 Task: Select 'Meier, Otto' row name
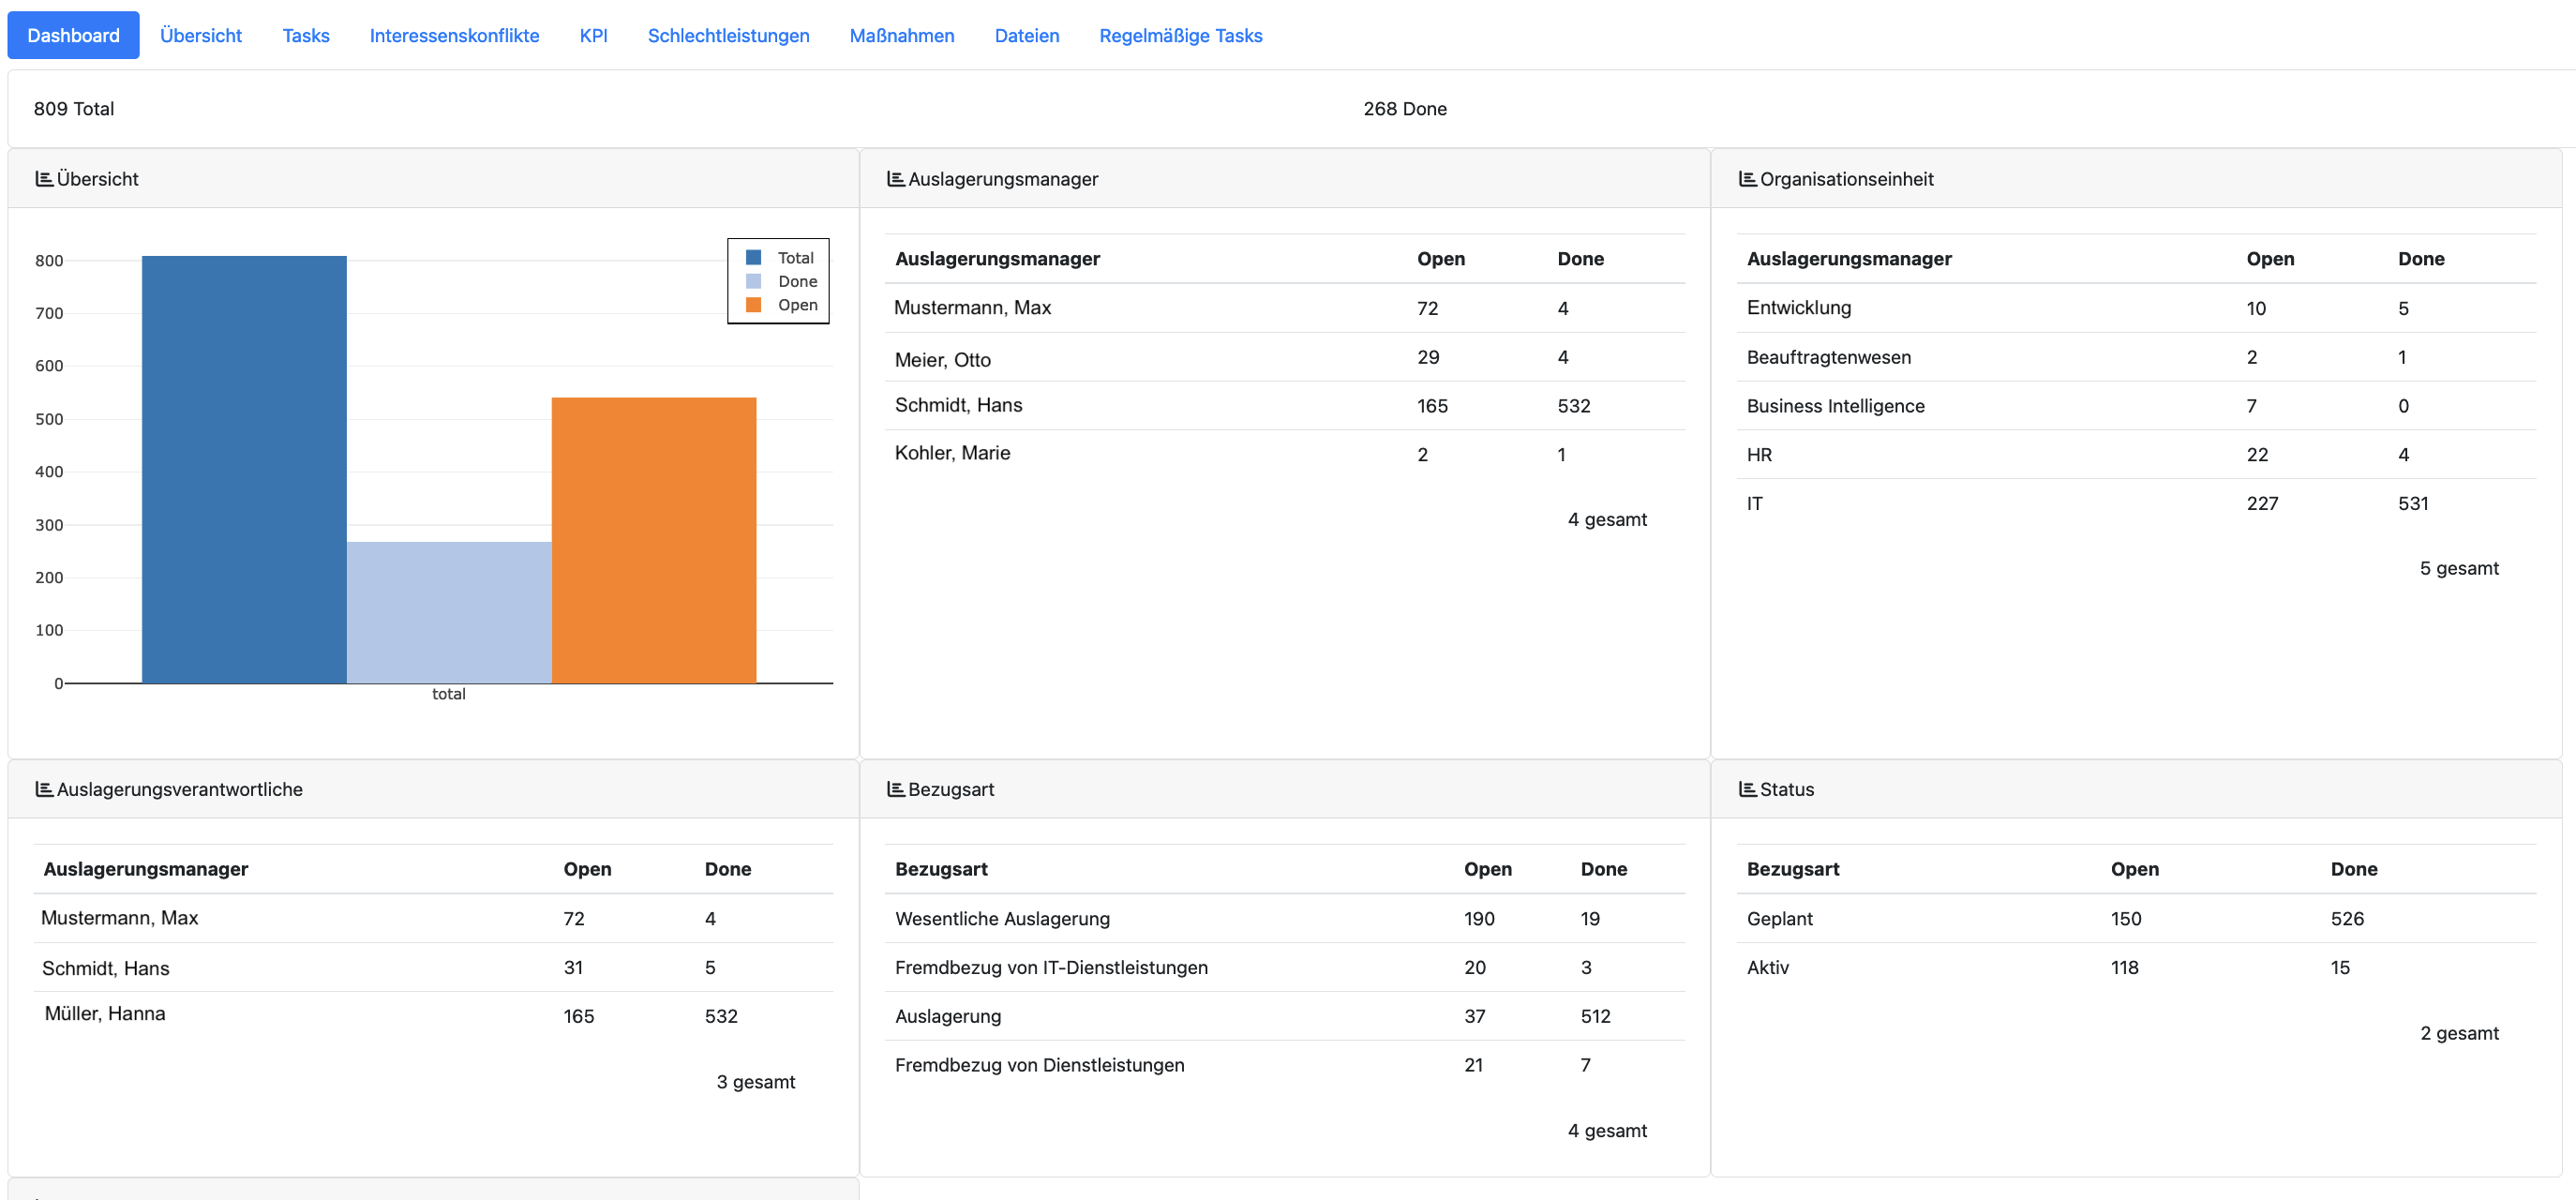point(943,360)
